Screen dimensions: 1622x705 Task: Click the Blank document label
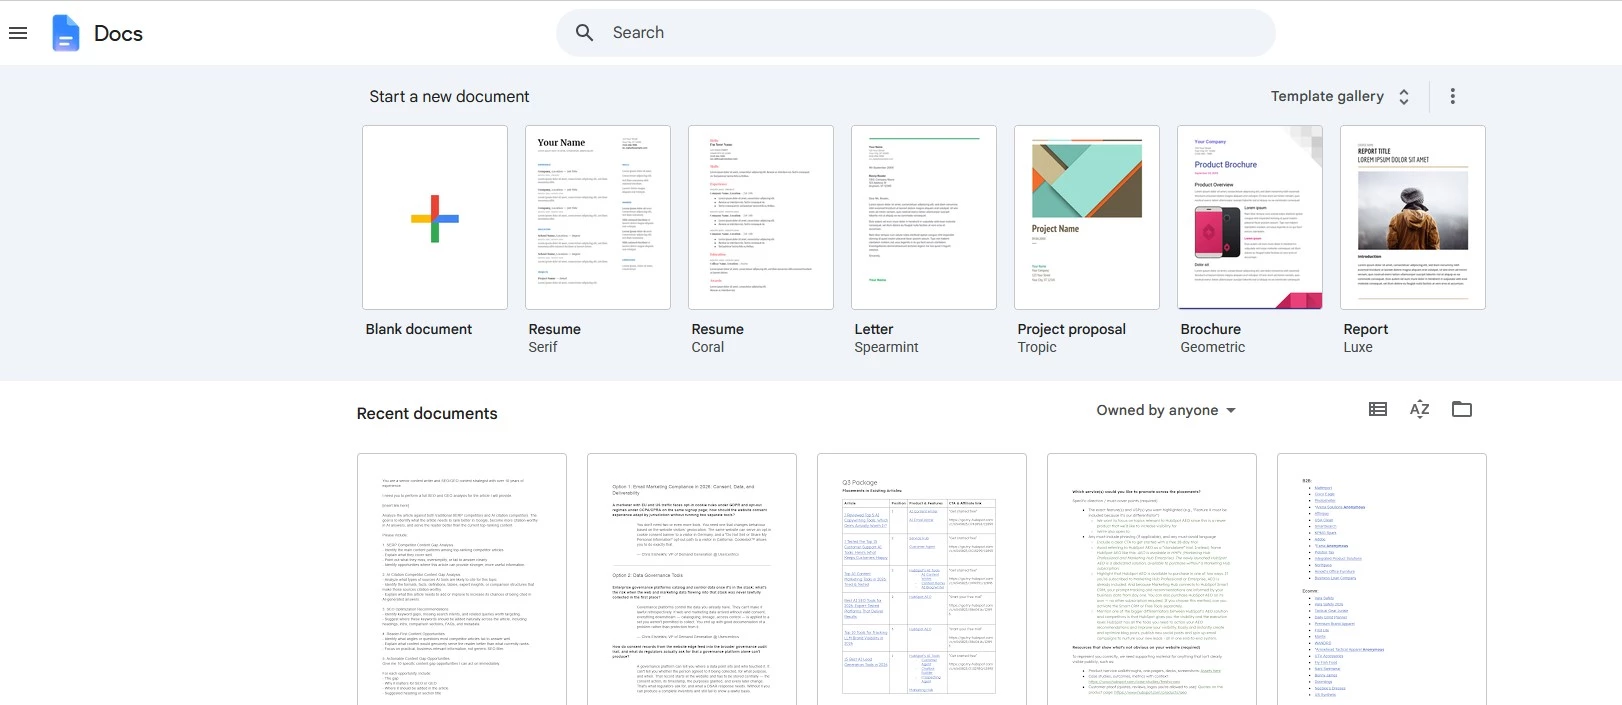click(x=419, y=329)
